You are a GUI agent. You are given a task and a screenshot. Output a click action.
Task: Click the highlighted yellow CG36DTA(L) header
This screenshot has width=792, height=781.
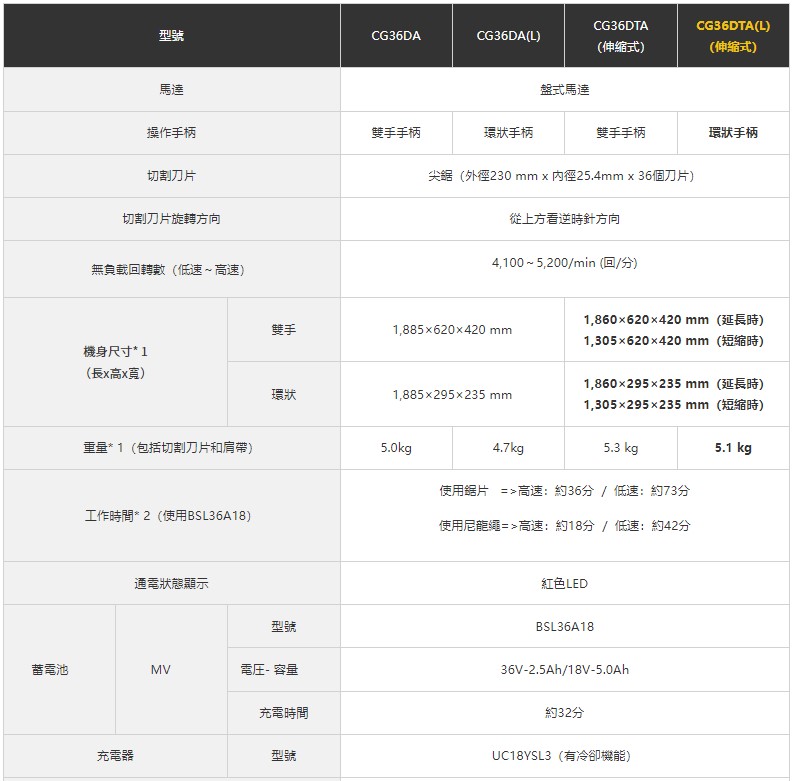tap(733, 36)
